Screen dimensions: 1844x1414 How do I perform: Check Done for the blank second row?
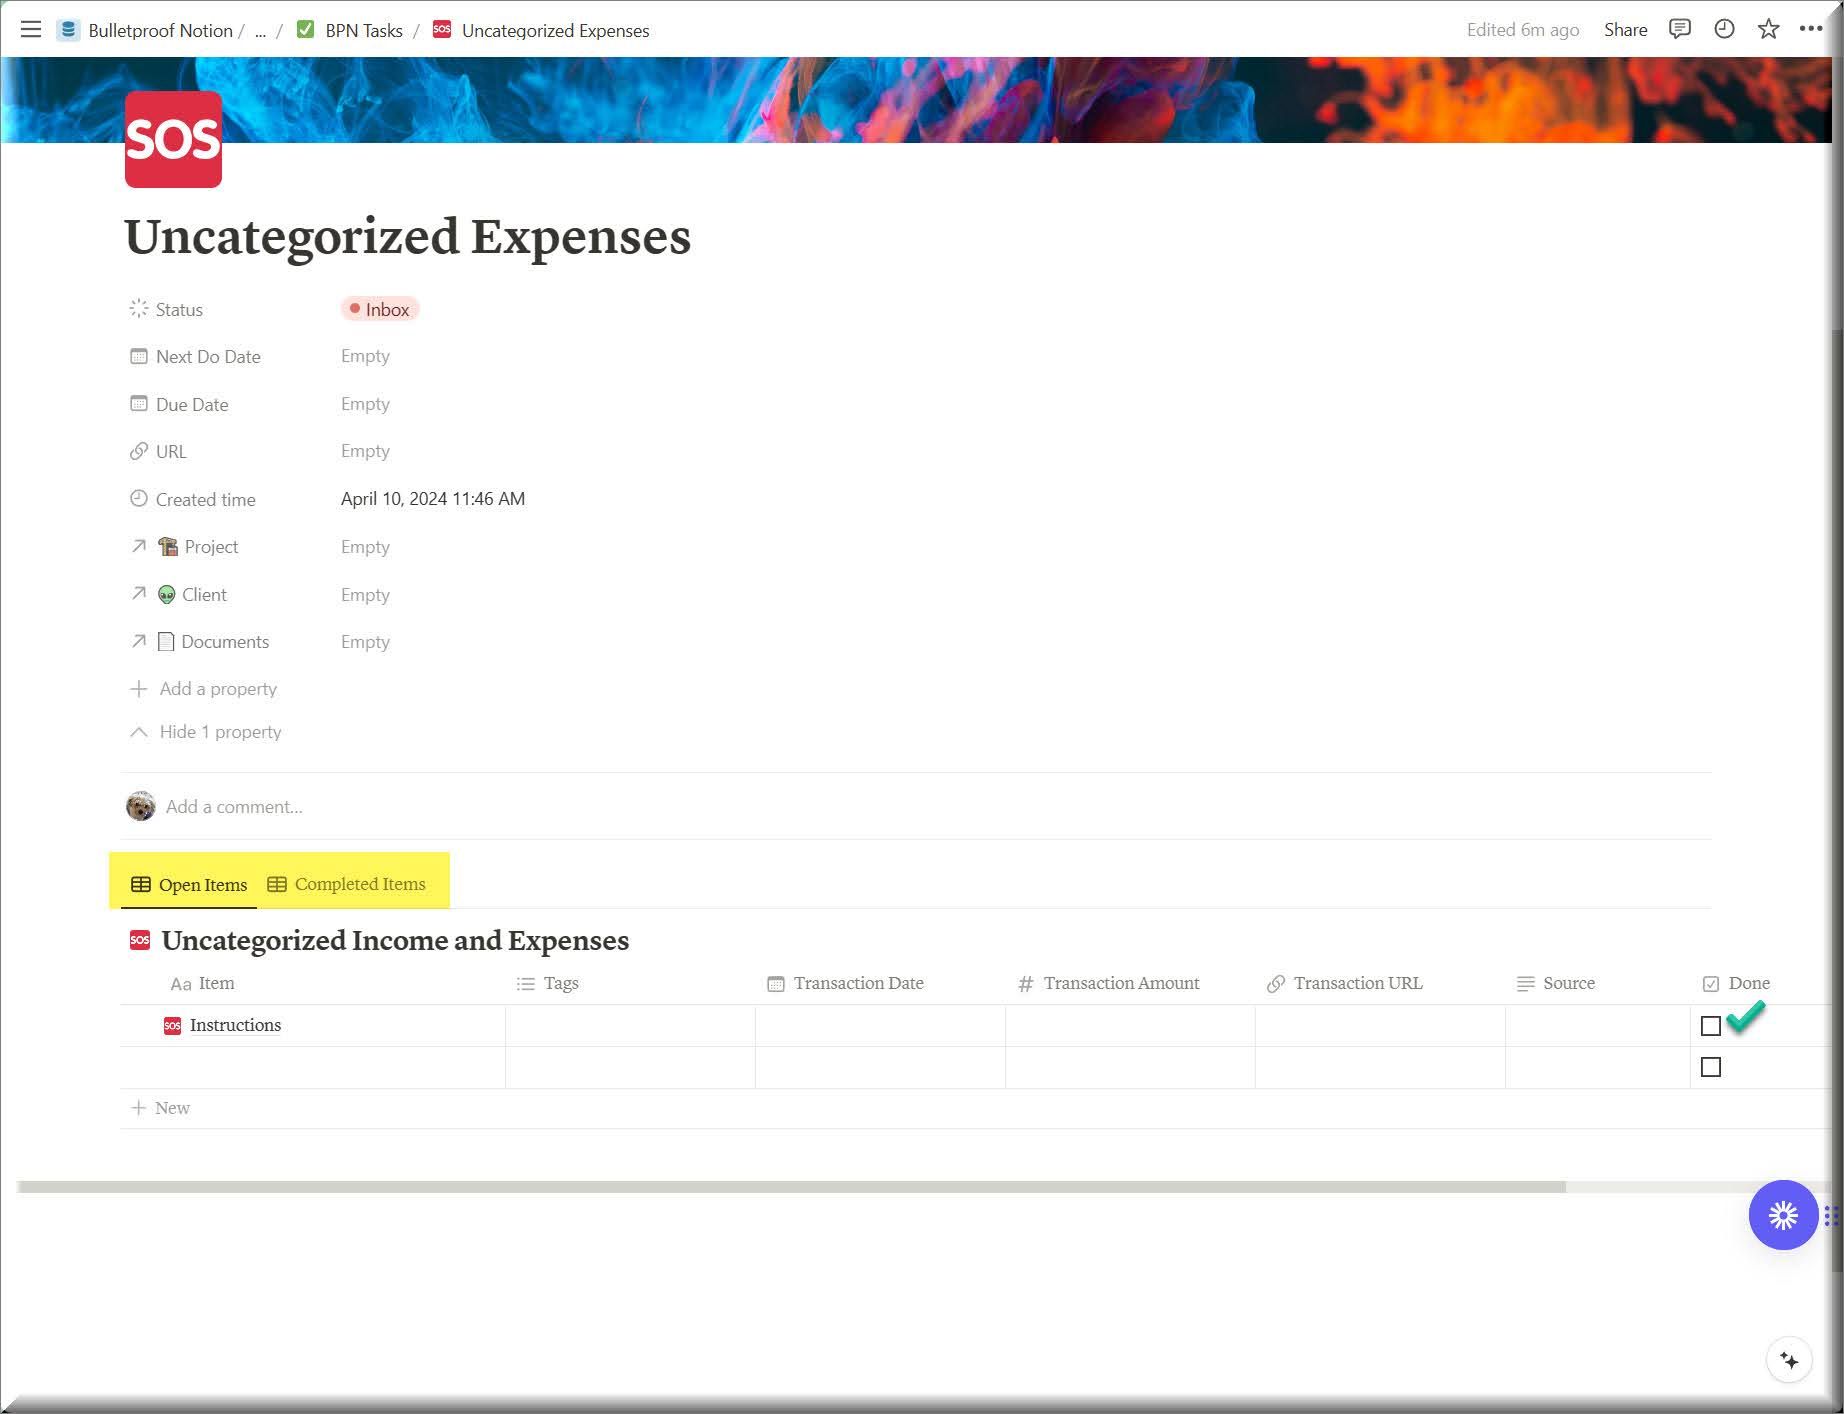tap(1711, 1068)
